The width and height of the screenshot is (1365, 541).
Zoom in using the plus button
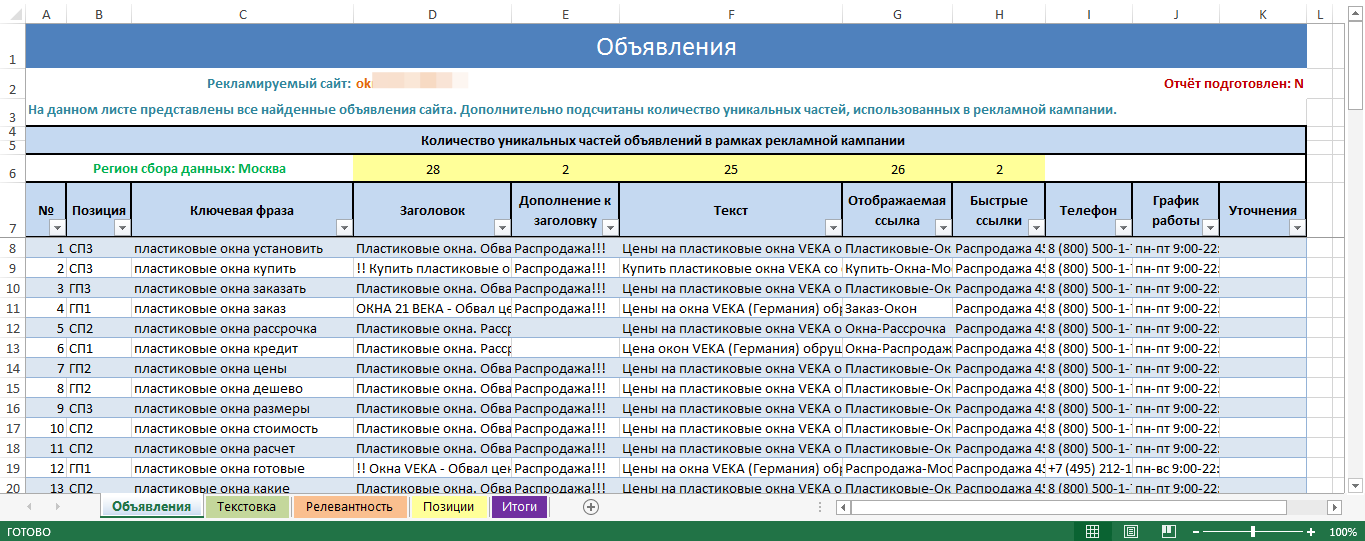click(x=1311, y=531)
